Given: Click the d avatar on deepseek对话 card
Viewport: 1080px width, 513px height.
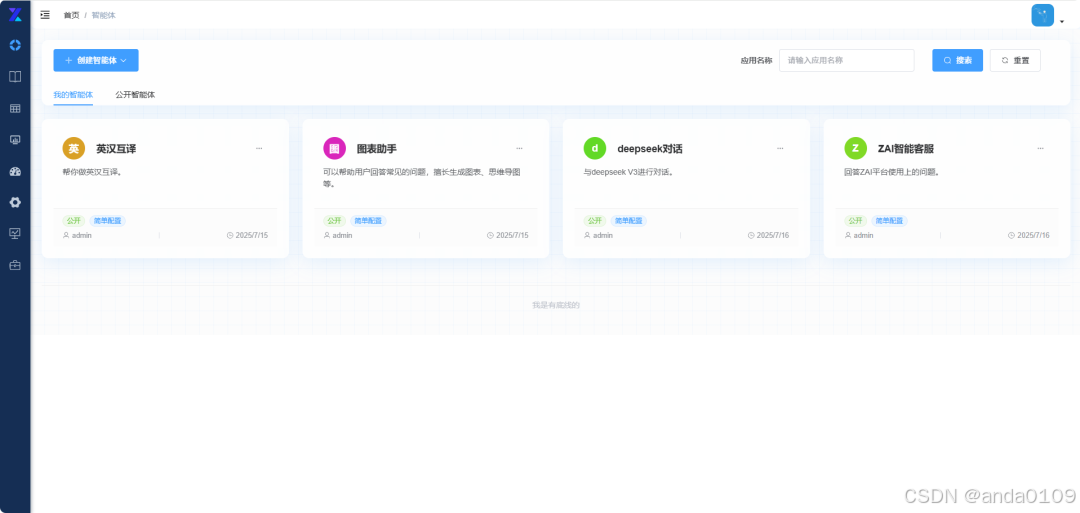Looking at the screenshot, I should click(594, 148).
